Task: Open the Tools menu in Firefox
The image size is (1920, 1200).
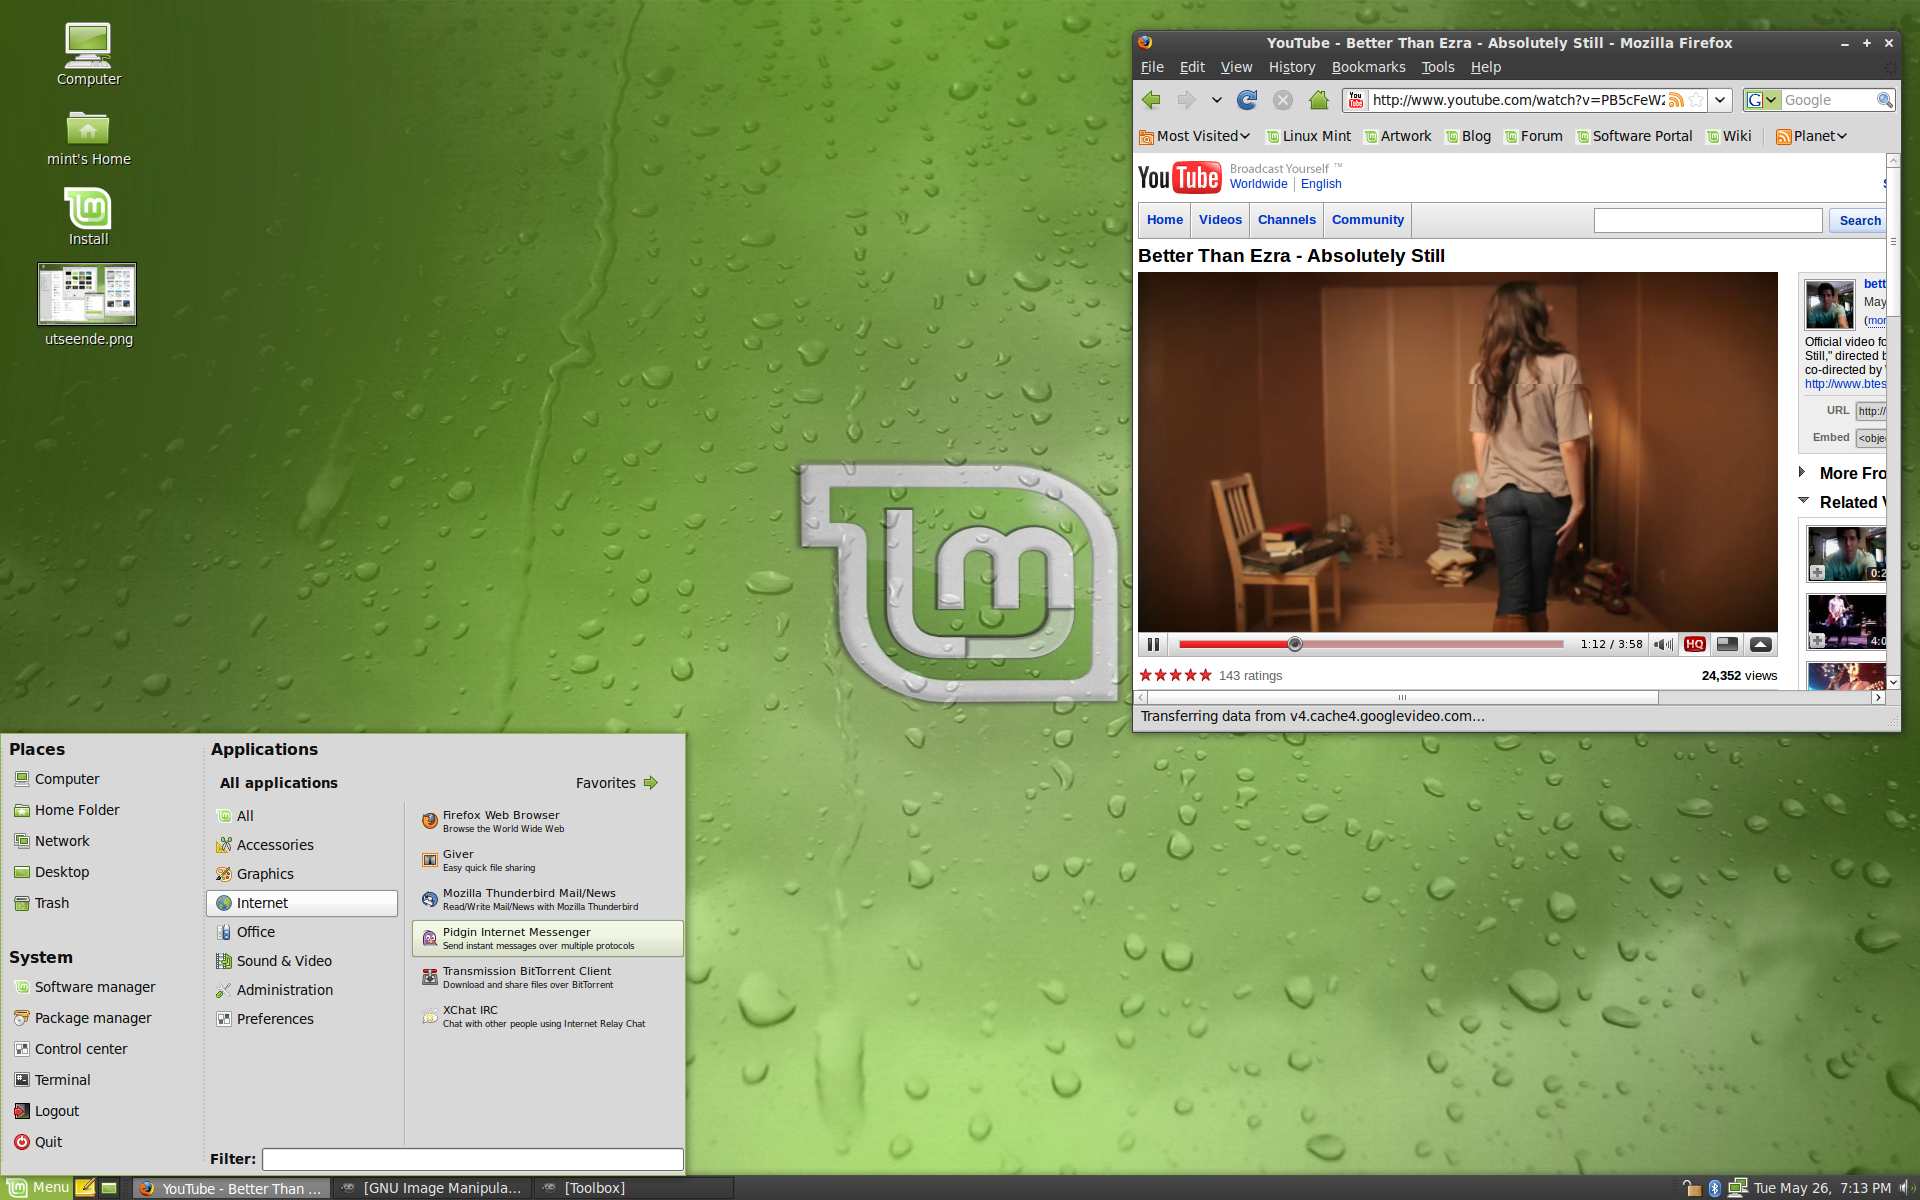Action: click(1437, 67)
